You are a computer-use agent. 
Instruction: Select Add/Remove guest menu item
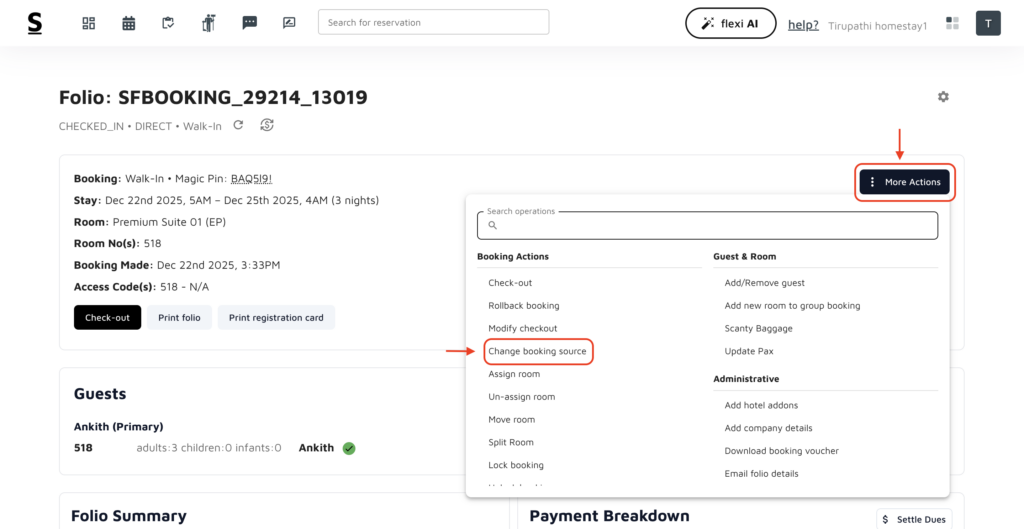(765, 283)
